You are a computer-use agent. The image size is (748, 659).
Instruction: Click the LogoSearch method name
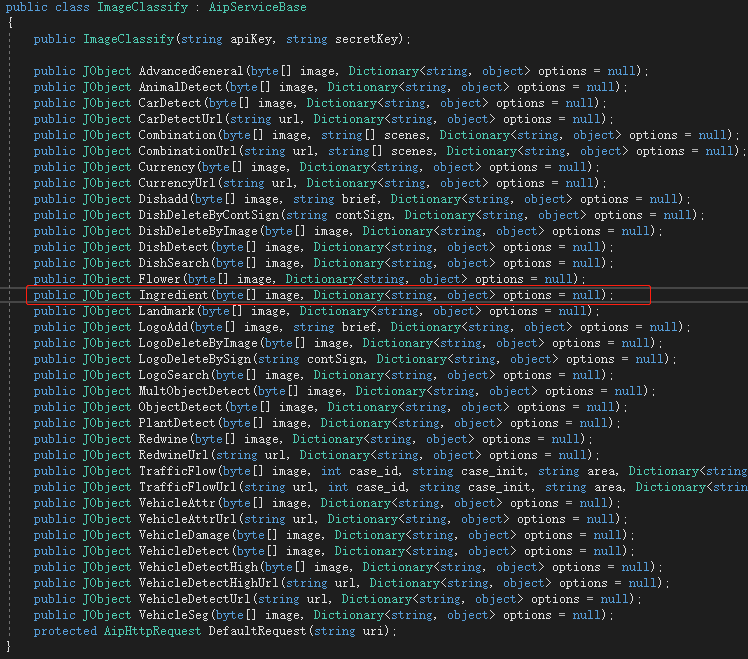(x=174, y=375)
